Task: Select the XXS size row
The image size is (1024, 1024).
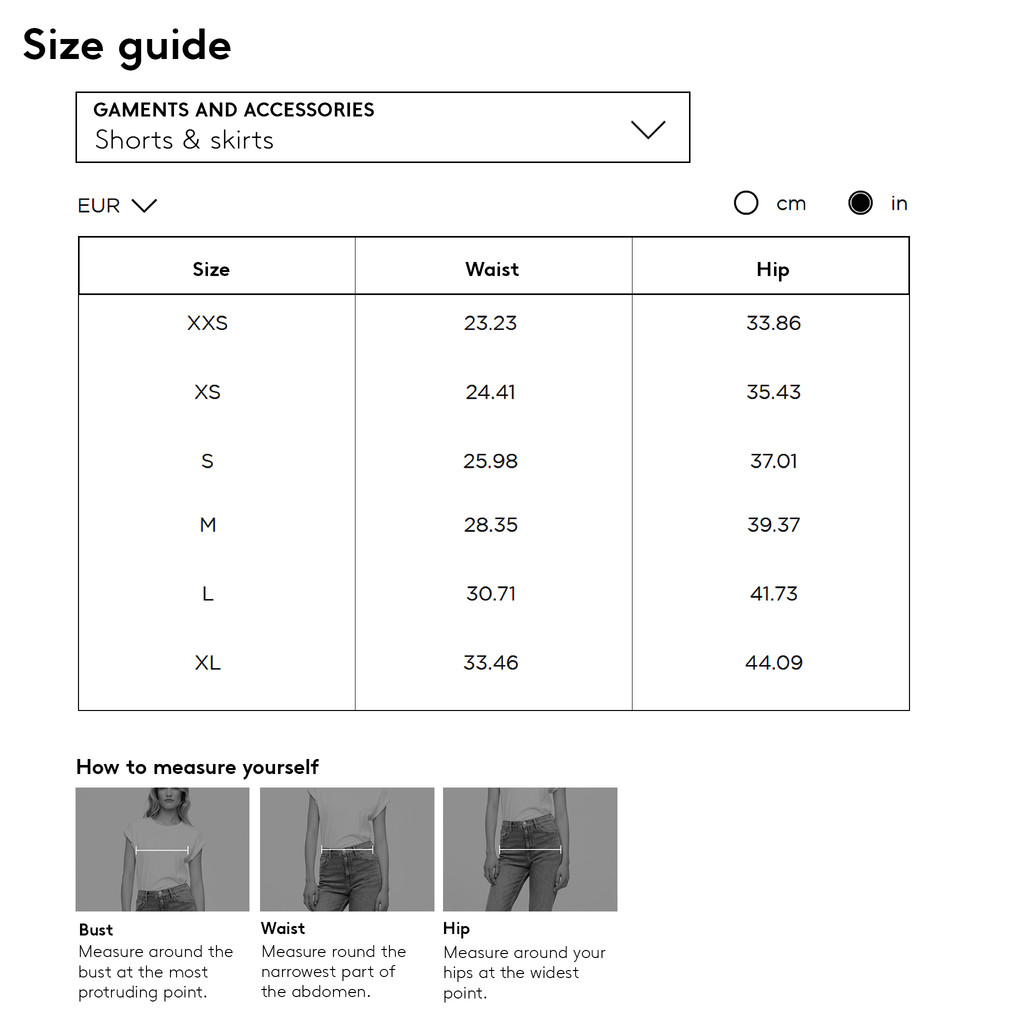Action: pyautogui.click(x=494, y=323)
